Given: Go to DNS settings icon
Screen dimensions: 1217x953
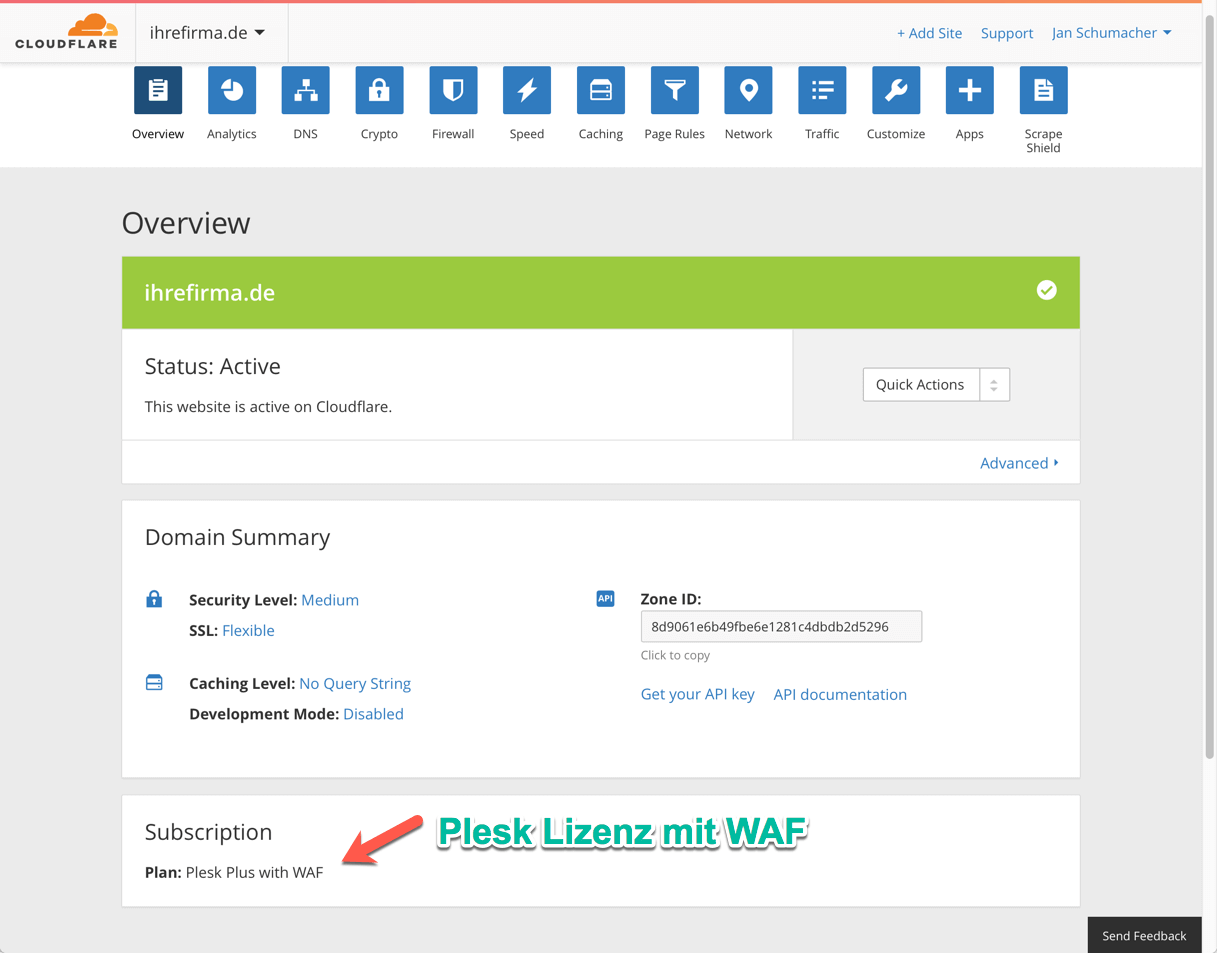Looking at the screenshot, I should [305, 91].
